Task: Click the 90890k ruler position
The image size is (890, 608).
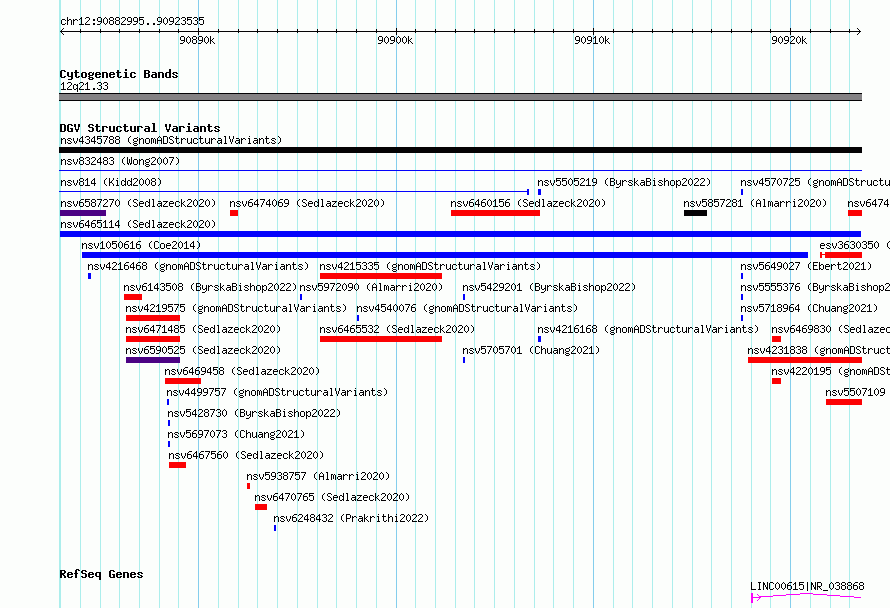Action: click(x=197, y=40)
